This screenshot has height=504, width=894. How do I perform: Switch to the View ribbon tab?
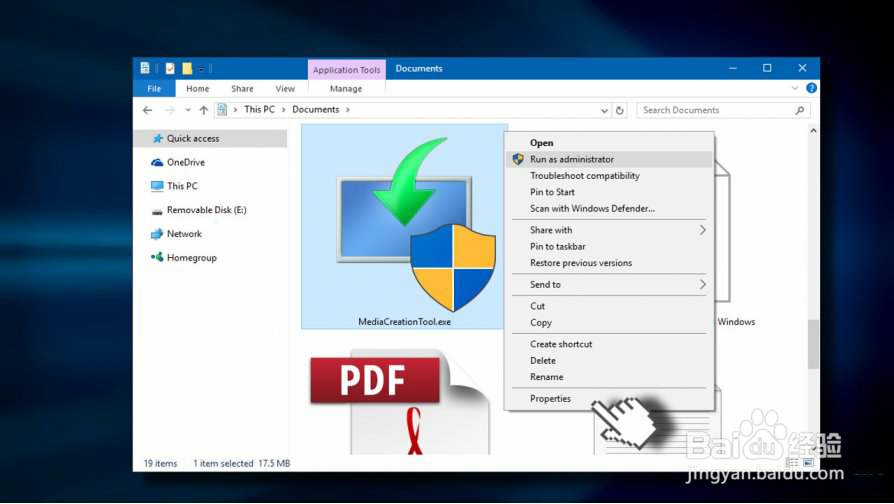click(x=285, y=88)
